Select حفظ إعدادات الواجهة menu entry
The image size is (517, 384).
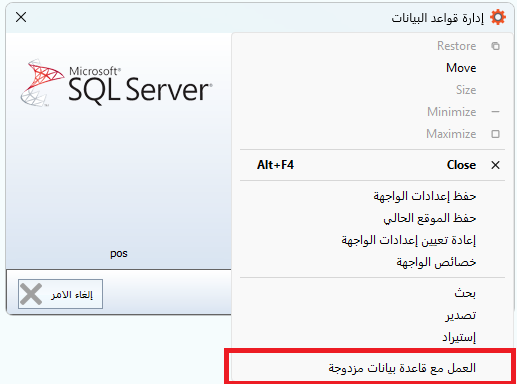click(x=372, y=196)
